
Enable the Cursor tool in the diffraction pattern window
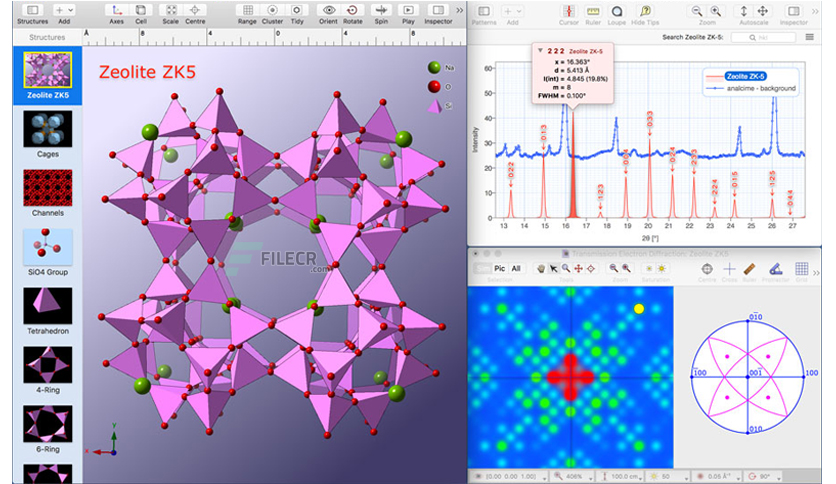(x=568, y=11)
